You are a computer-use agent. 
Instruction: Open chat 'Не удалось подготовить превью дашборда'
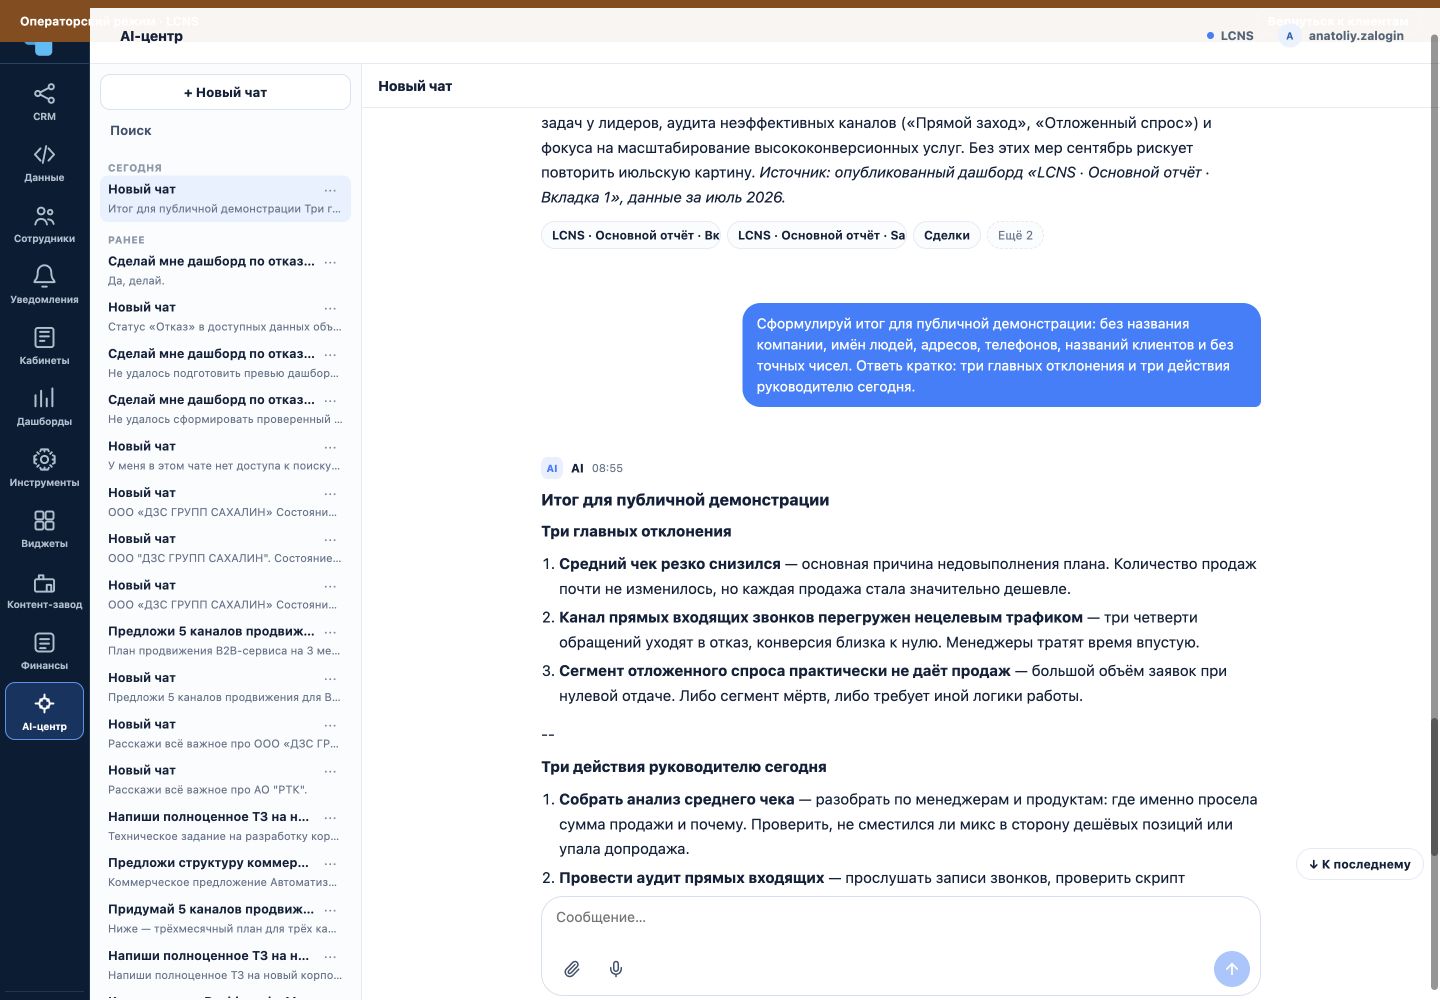point(225,363)
